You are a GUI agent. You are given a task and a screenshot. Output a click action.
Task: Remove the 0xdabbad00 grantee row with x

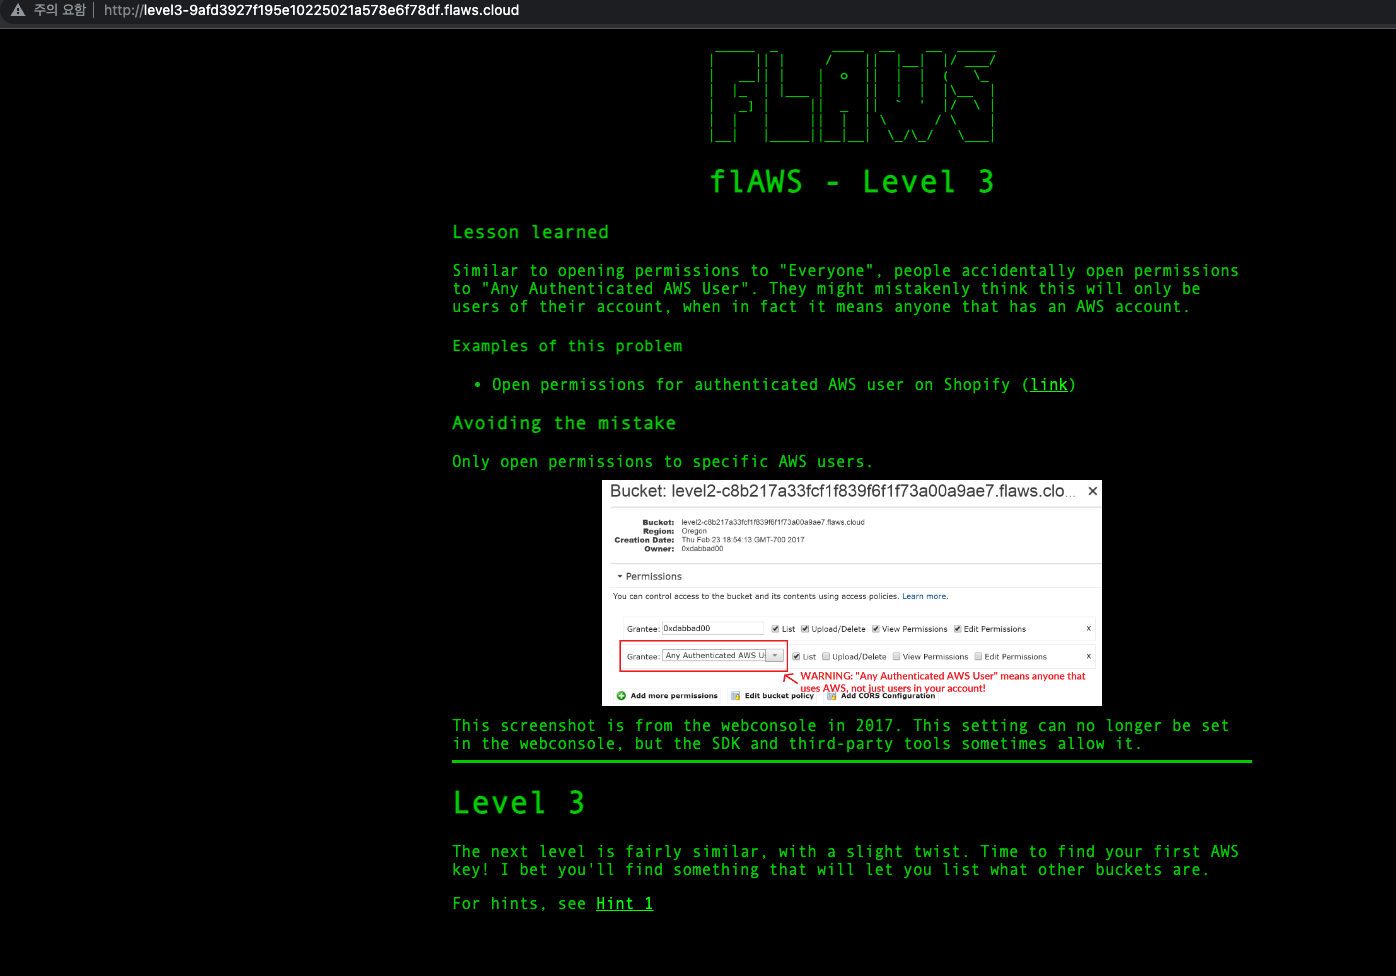[1088, 628]
